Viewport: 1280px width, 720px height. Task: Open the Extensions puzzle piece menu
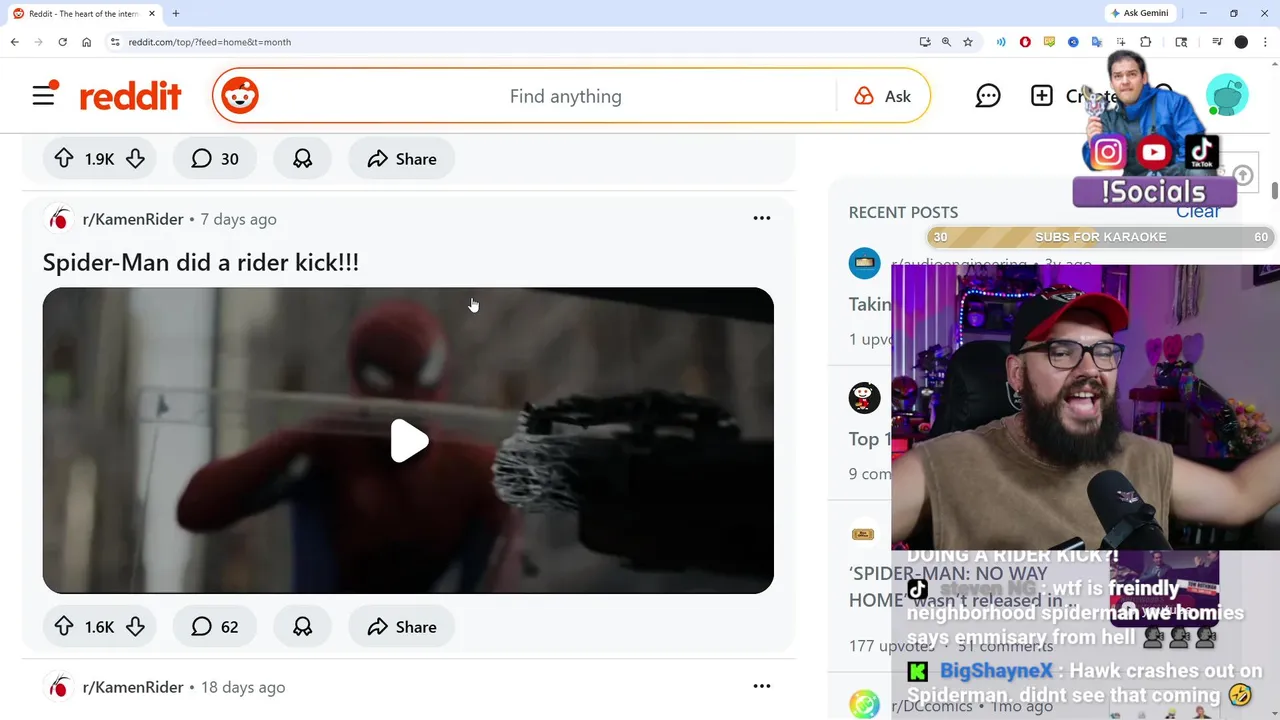click(1146, 42)
